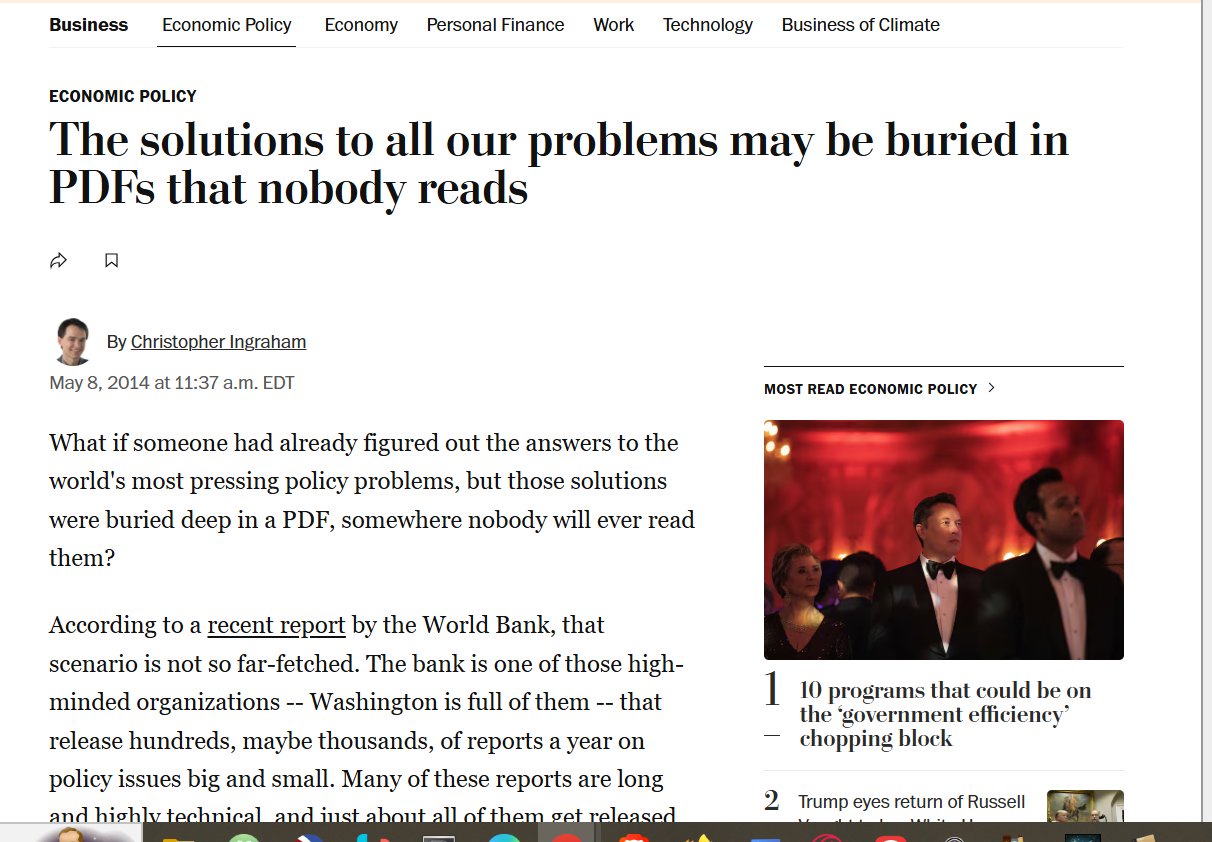Image resolution: width=1212 pixels, height=842 pixels.
Task: Open the Technology section
Action: (x=707, y=25)
